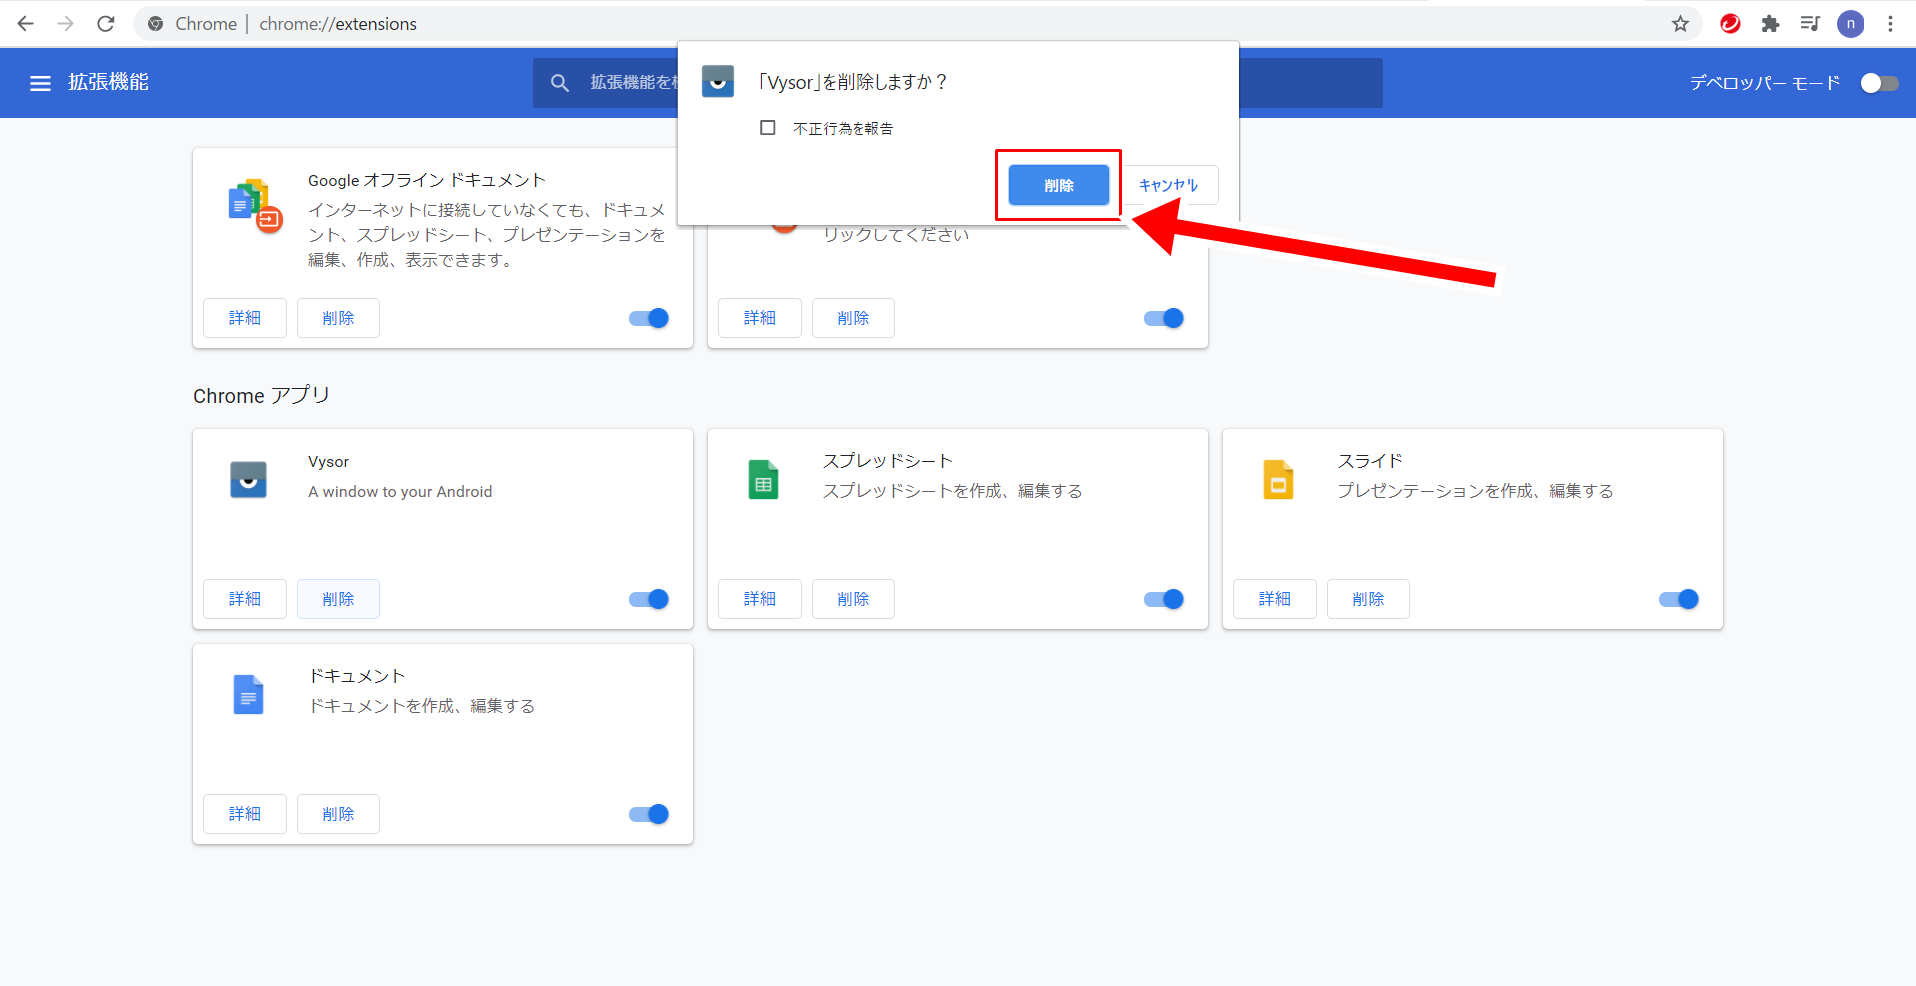
Task: Open the hamburger menu beside 拡張機能
Action: pos(40,83)
